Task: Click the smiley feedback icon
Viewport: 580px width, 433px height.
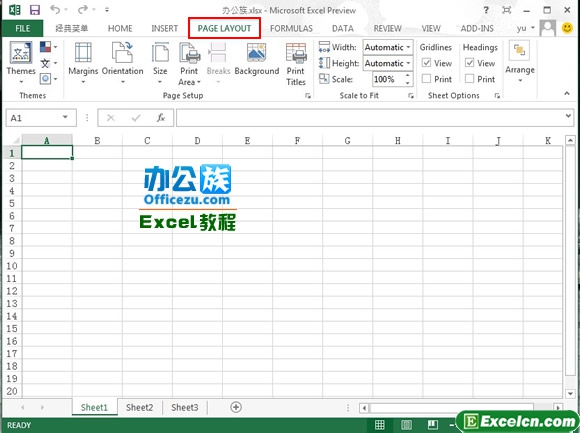Action: point(567,28)
